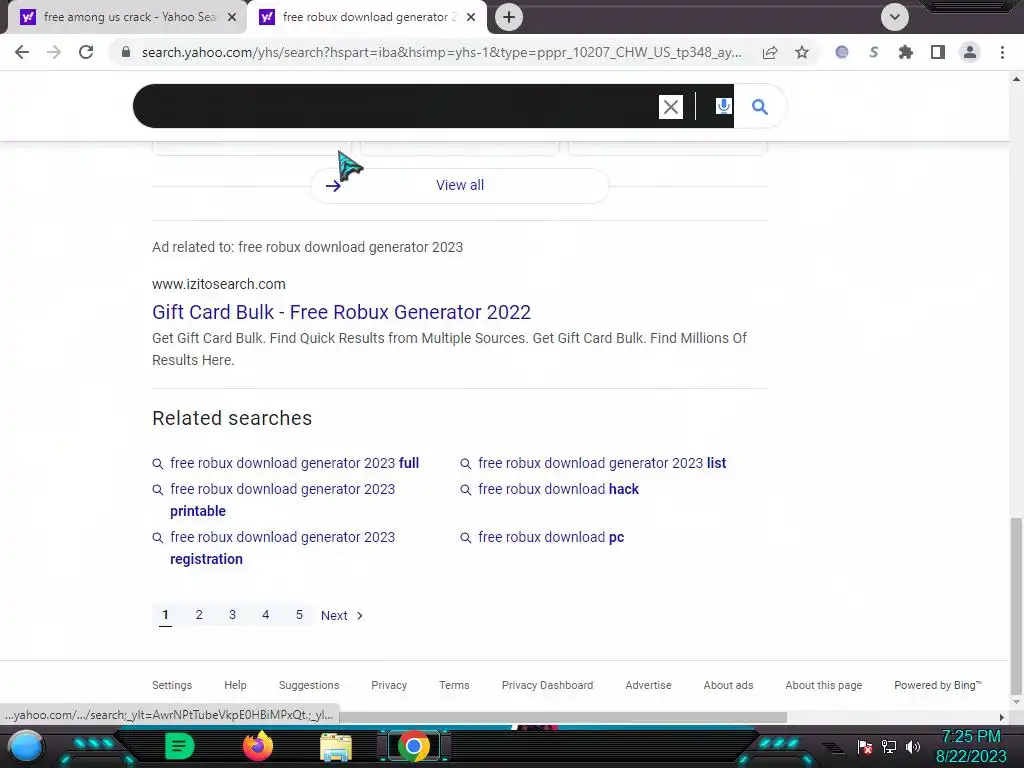Open the purple round extension icon
This screenshot has height=768, width=1024.
(842, 52)
